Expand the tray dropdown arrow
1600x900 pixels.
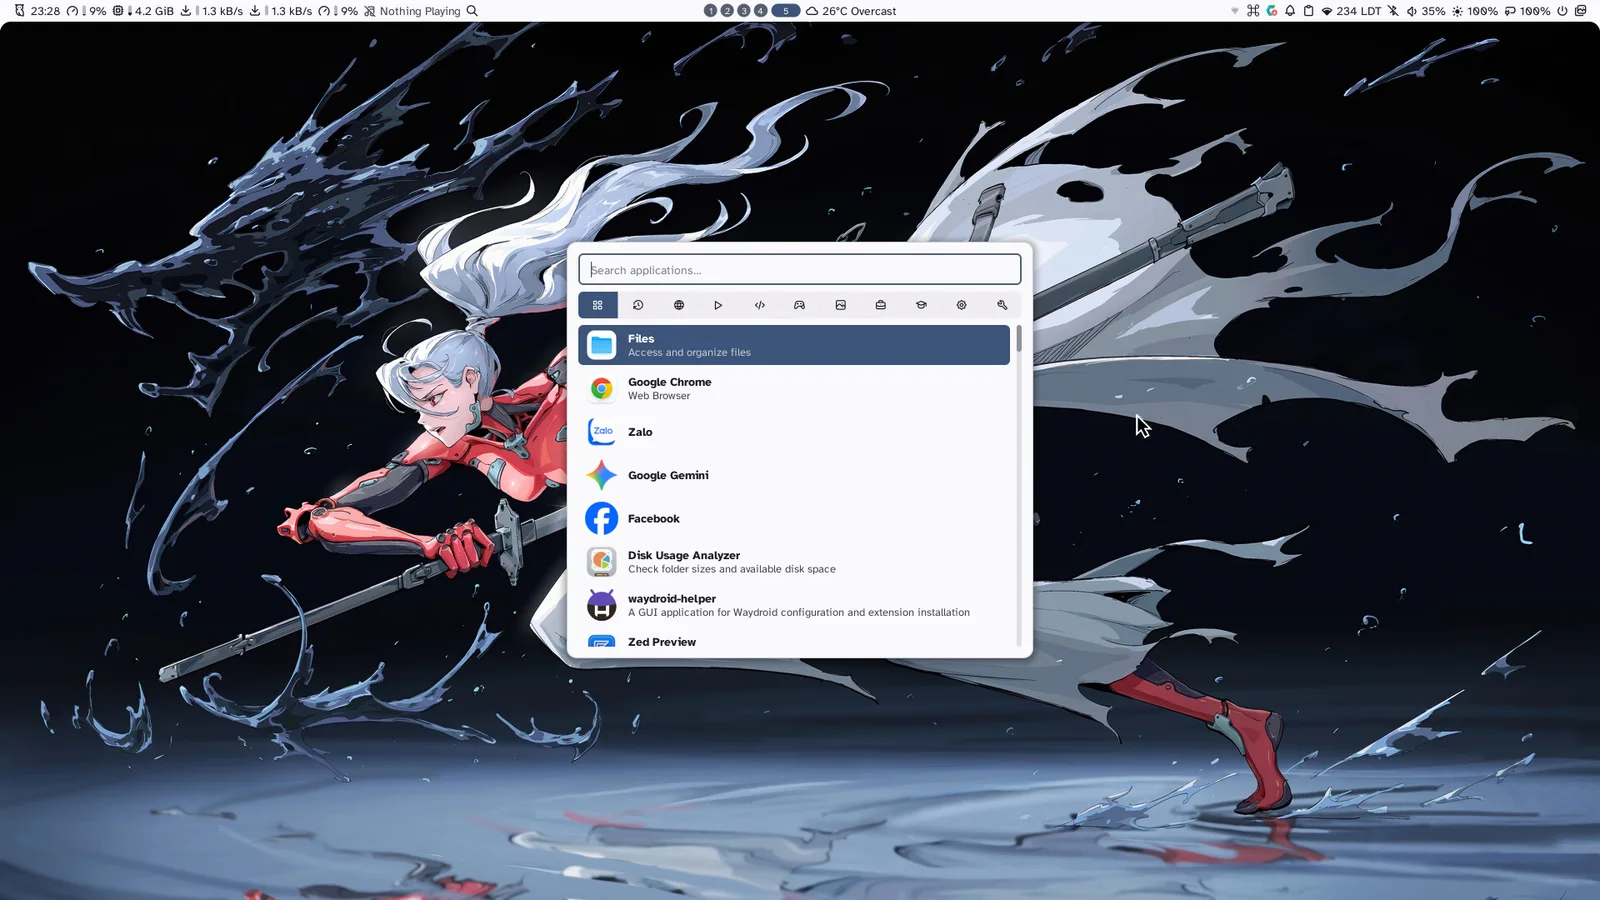(1235, 11)
